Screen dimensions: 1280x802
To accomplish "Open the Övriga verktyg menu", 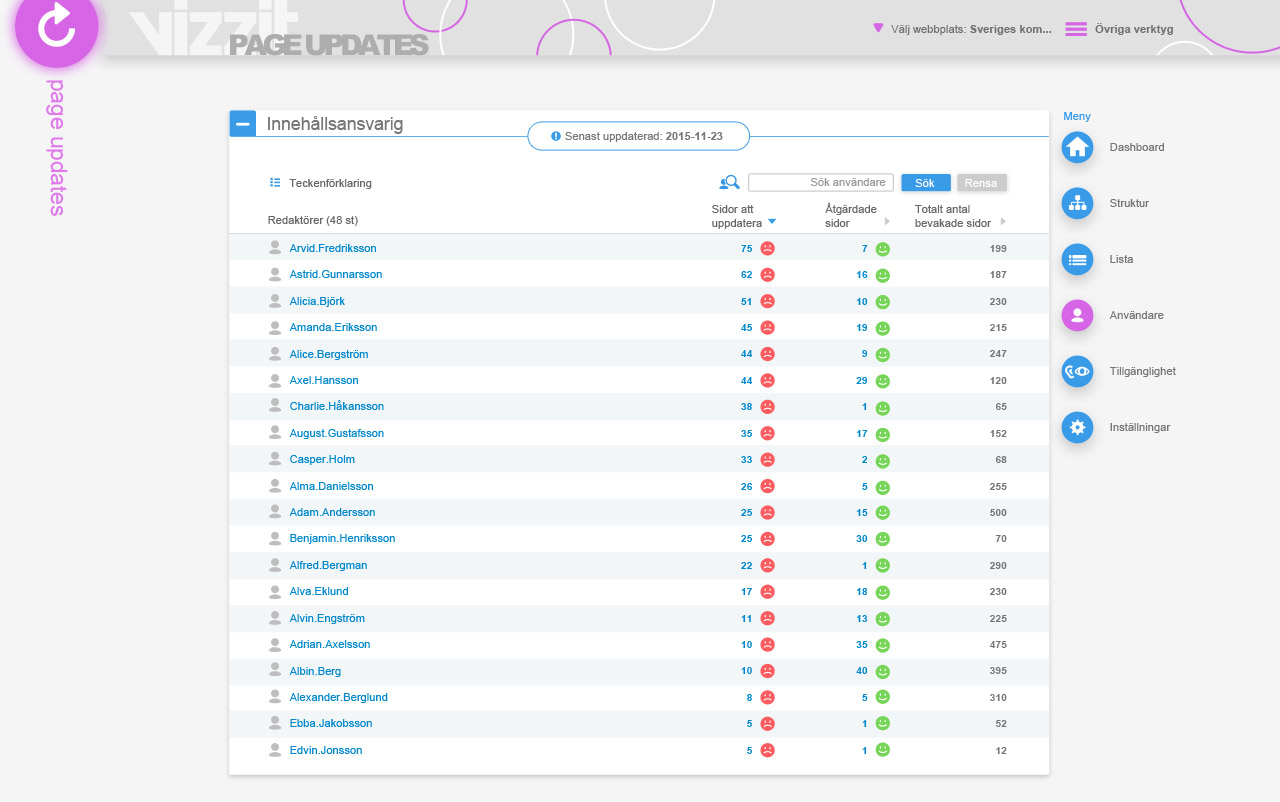I will 1119,29.
